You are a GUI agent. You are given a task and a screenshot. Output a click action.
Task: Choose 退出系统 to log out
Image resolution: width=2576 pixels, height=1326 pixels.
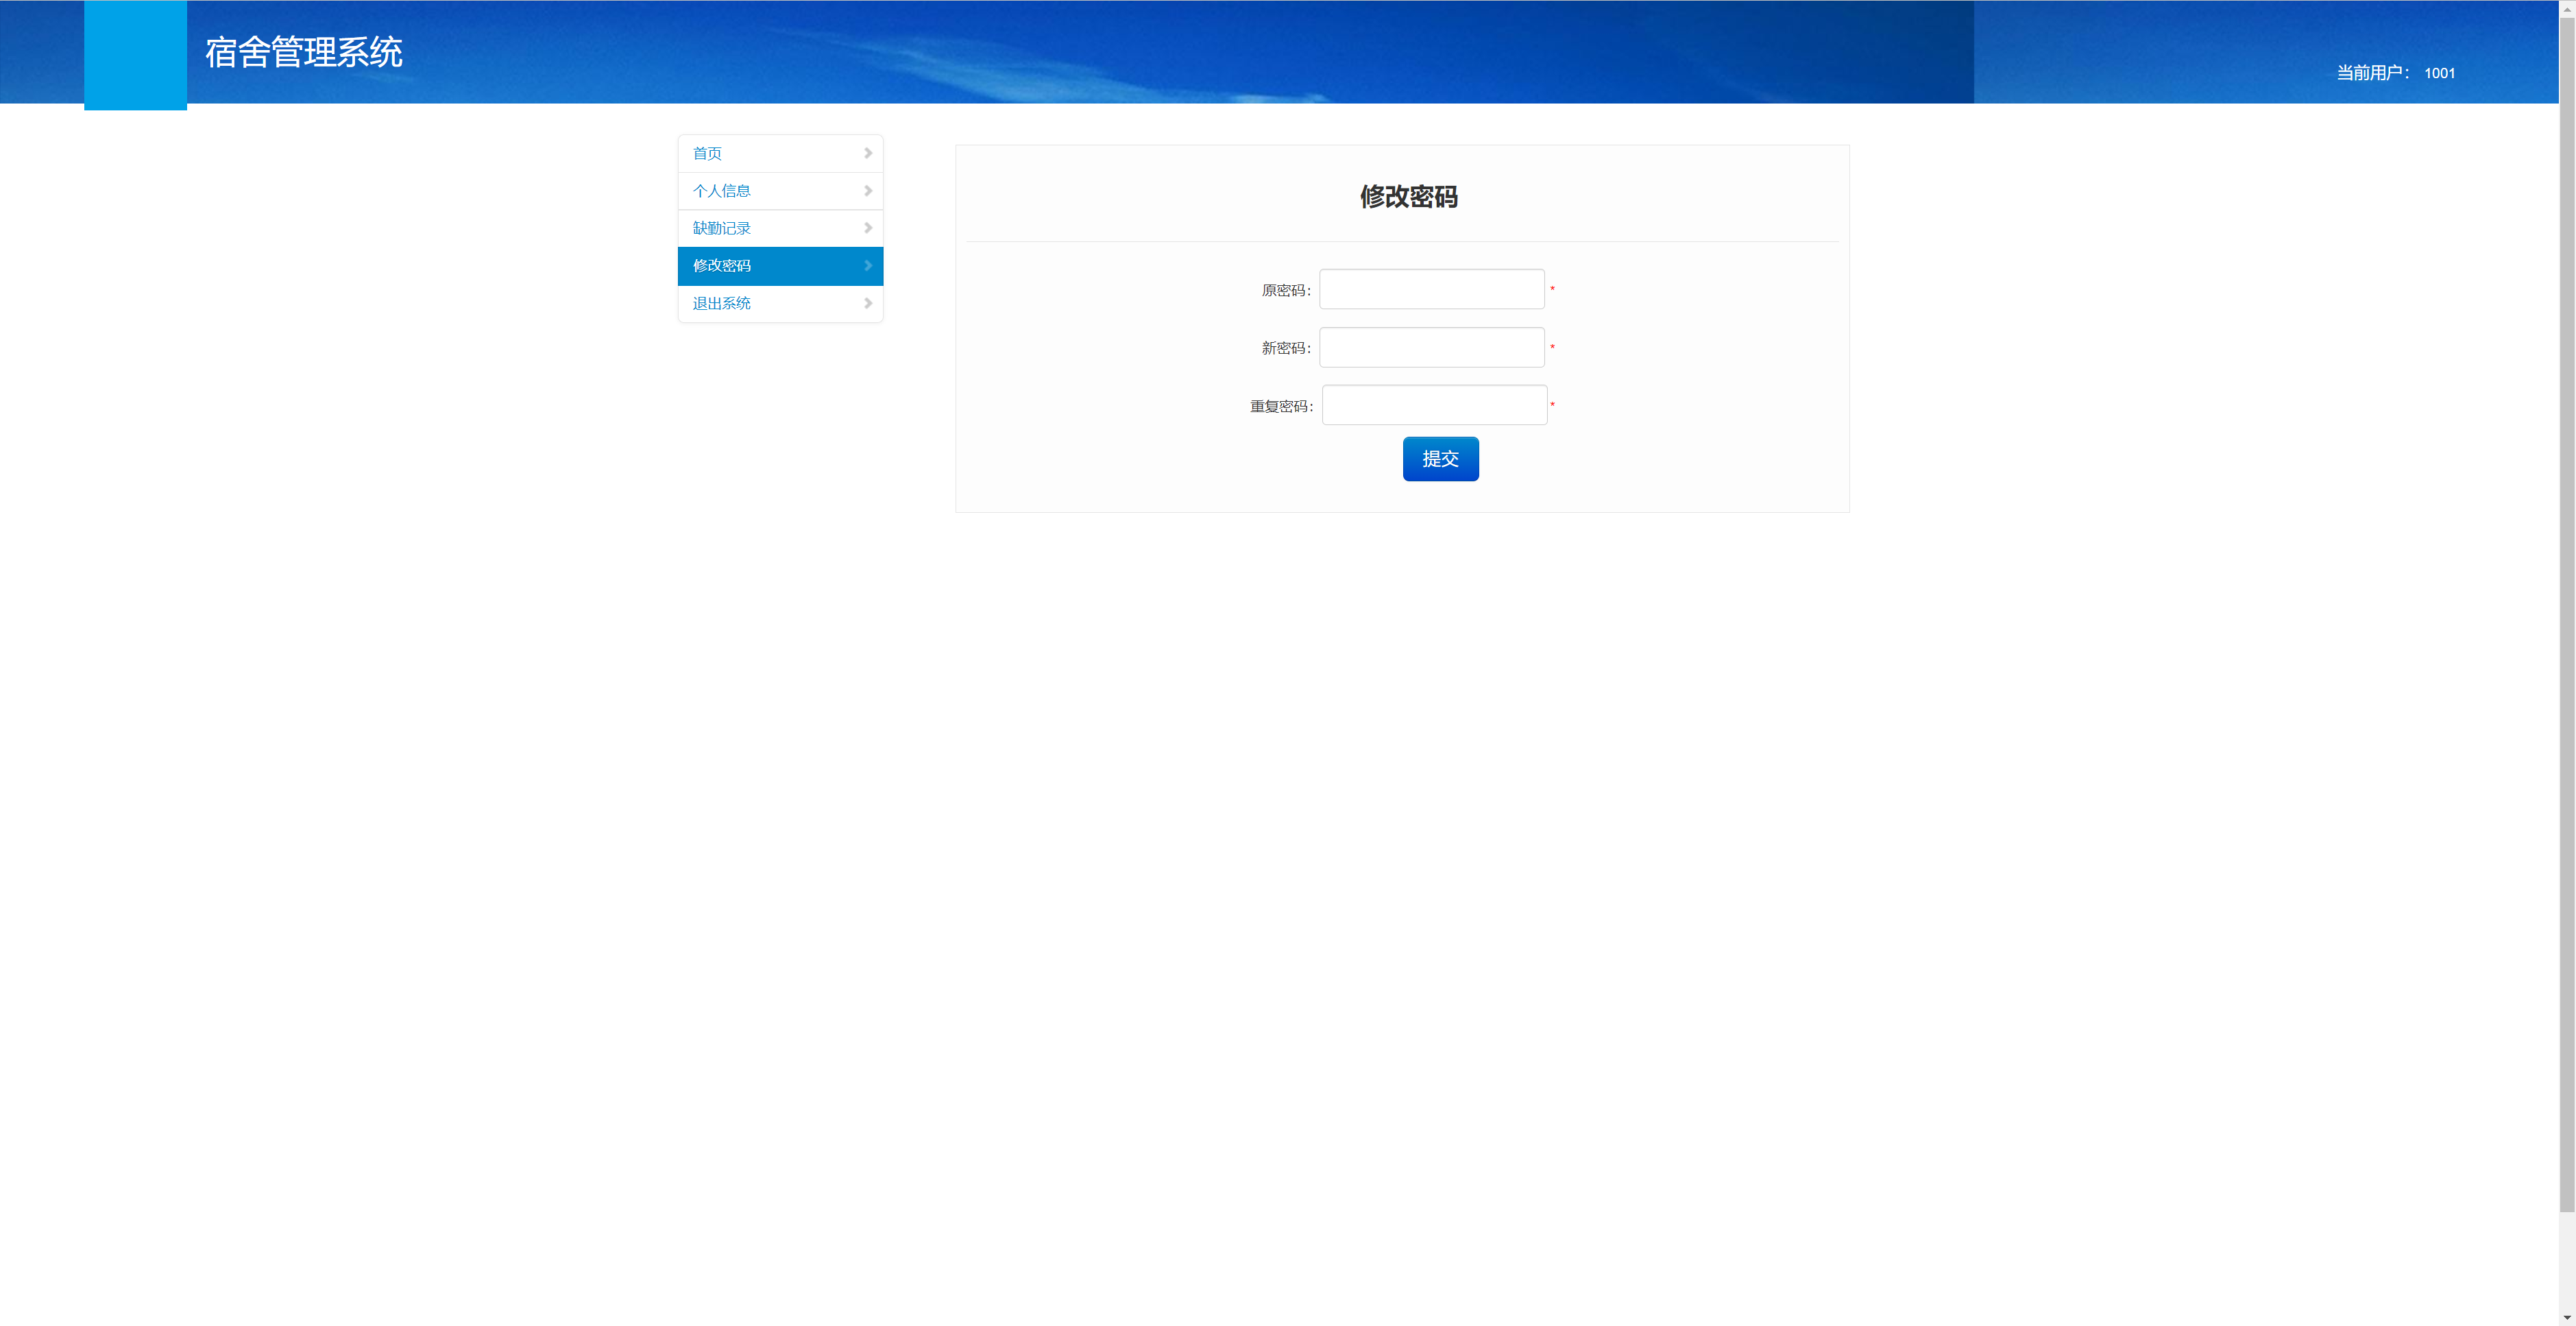tap(721, 303)
